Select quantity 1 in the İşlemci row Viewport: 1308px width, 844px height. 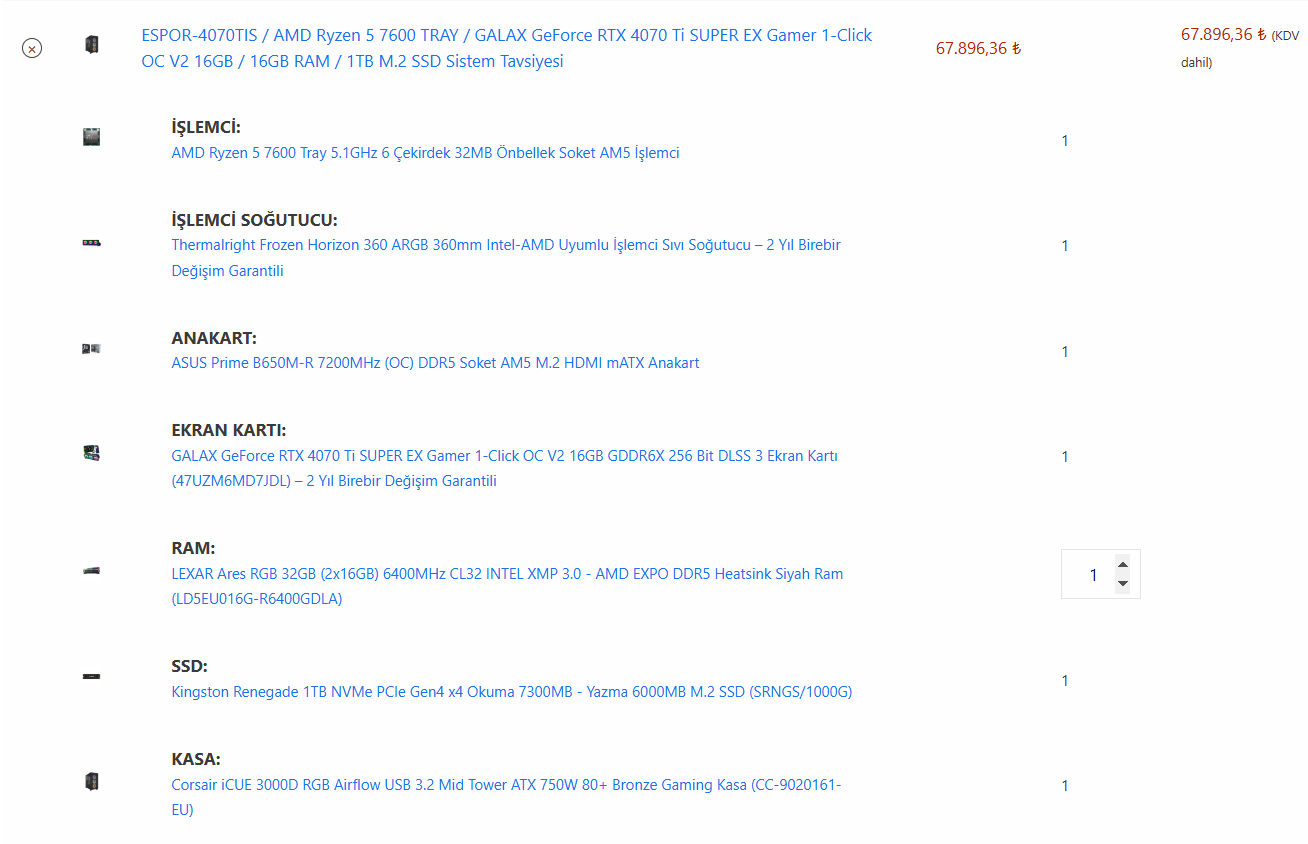tap(1065, 141)
